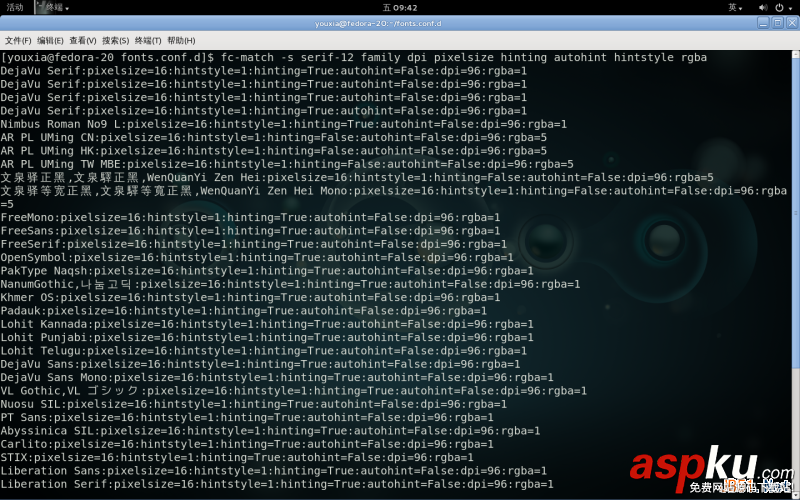Viewport: 800px width, 500px height.
Task: Open the 文件(F) menu
Action: tap(18, 40)
